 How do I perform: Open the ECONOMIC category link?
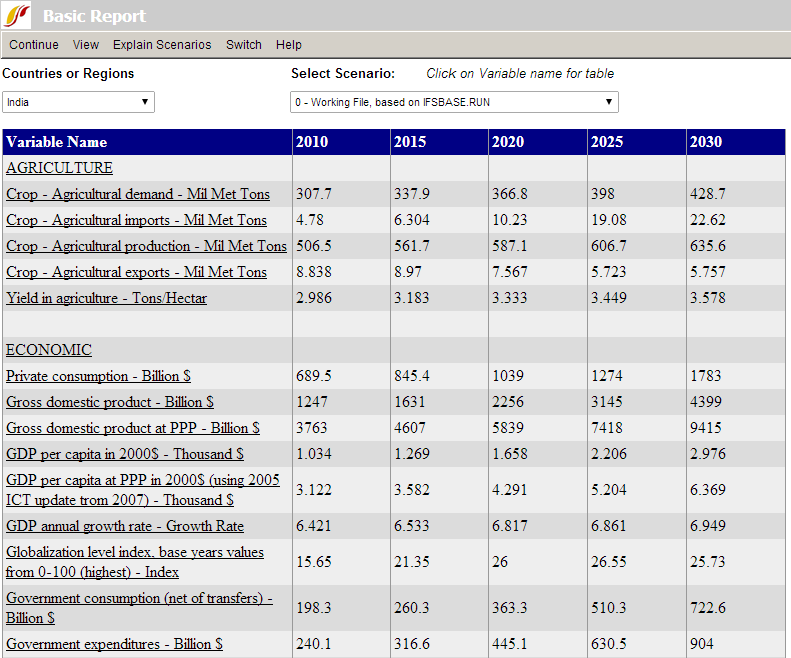49,350
